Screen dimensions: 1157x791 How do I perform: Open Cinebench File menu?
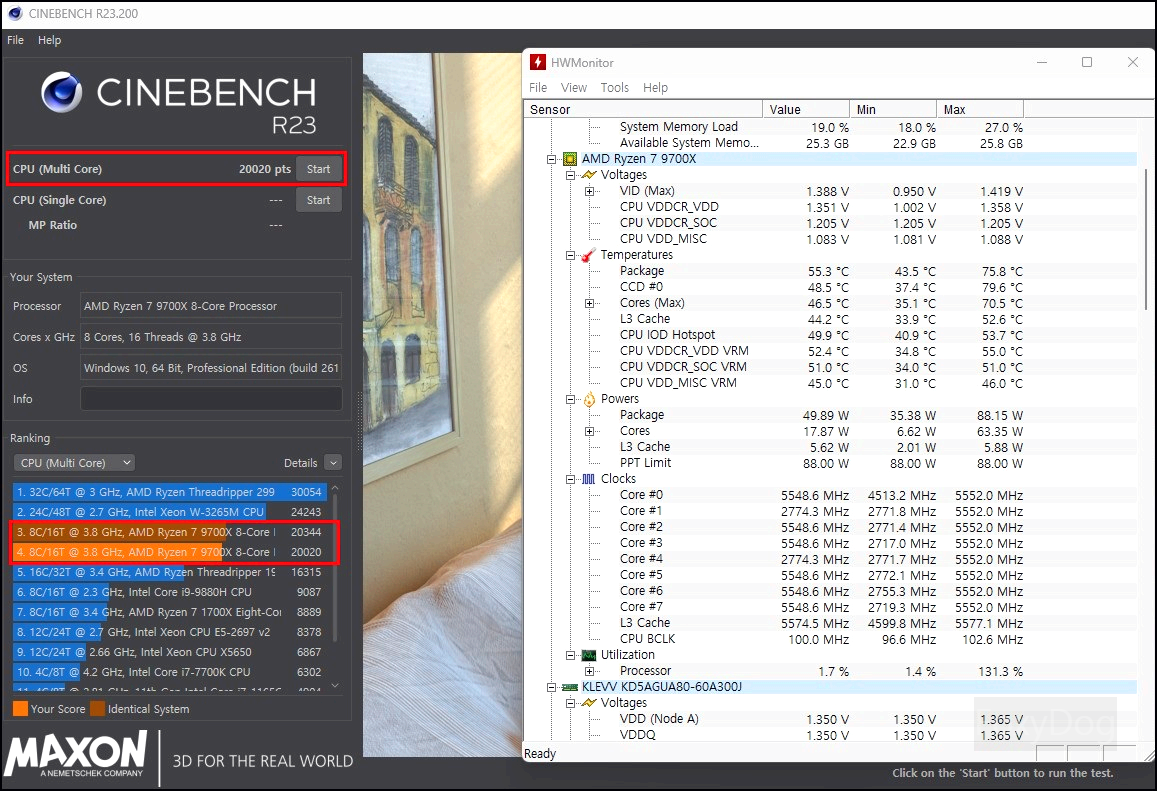pyautogui.click(x=15, y=40)
